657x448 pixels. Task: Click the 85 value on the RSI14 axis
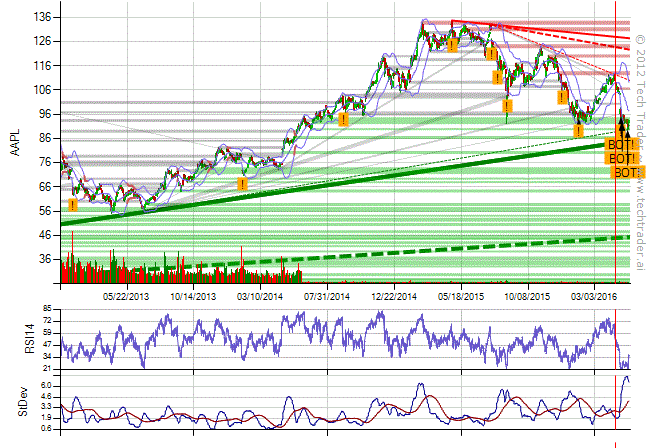(x=47, y=309)
